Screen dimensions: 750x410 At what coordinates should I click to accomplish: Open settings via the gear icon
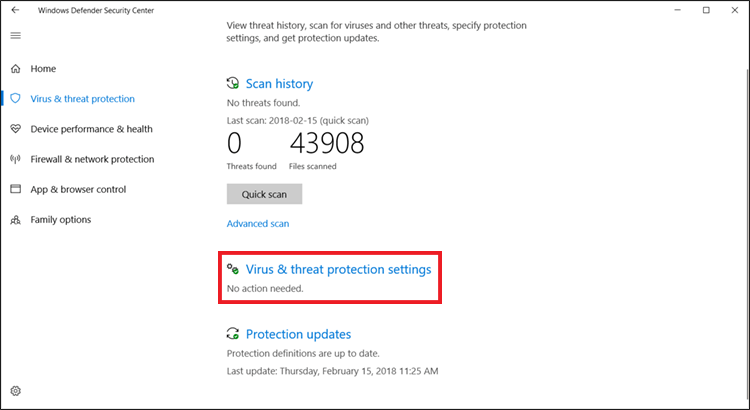15,391
